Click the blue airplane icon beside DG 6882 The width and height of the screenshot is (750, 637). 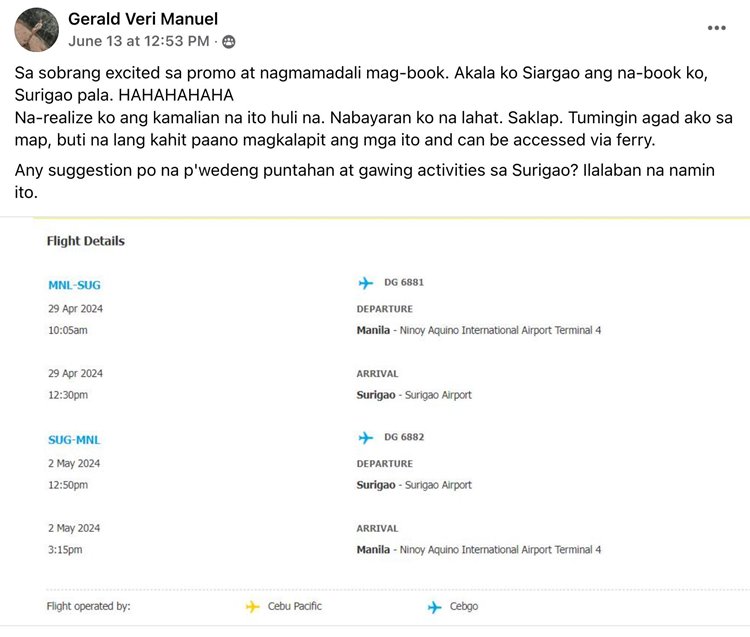366,438
